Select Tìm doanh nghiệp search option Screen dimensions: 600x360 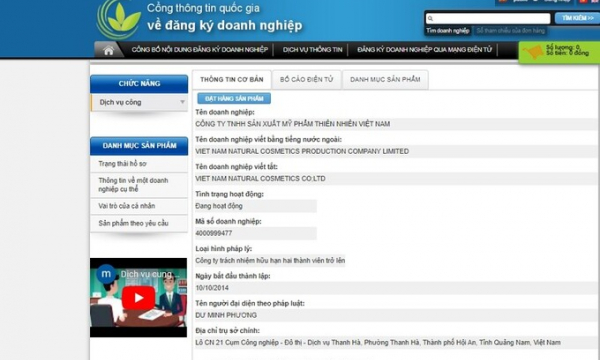448,31
